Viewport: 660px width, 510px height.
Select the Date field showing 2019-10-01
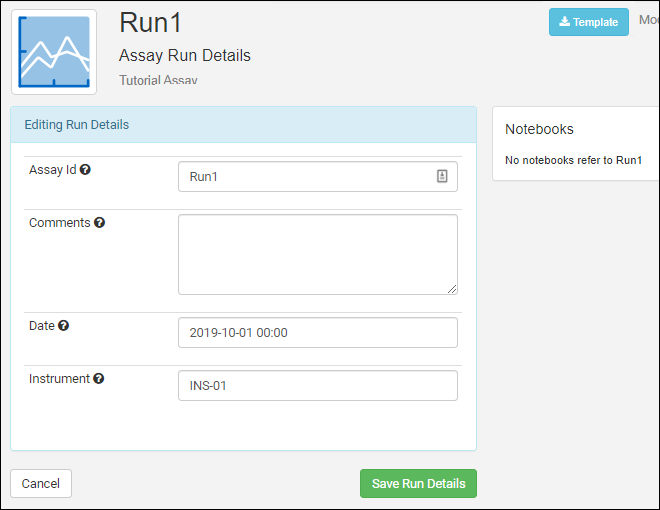[317, 333]
